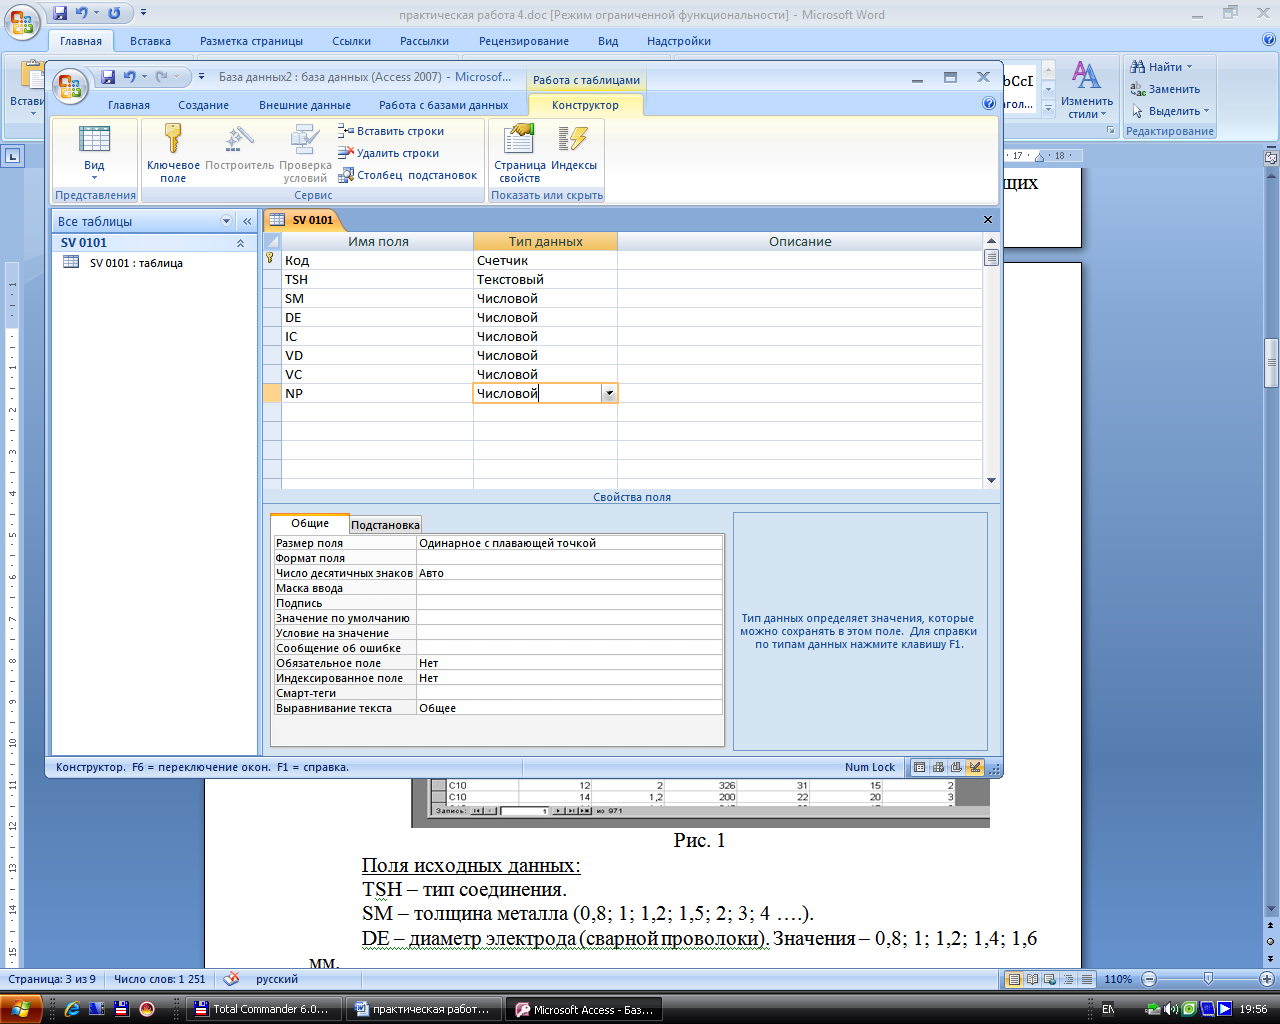
Task: Click Repeat icon in Word title bar
Action: 114,14
